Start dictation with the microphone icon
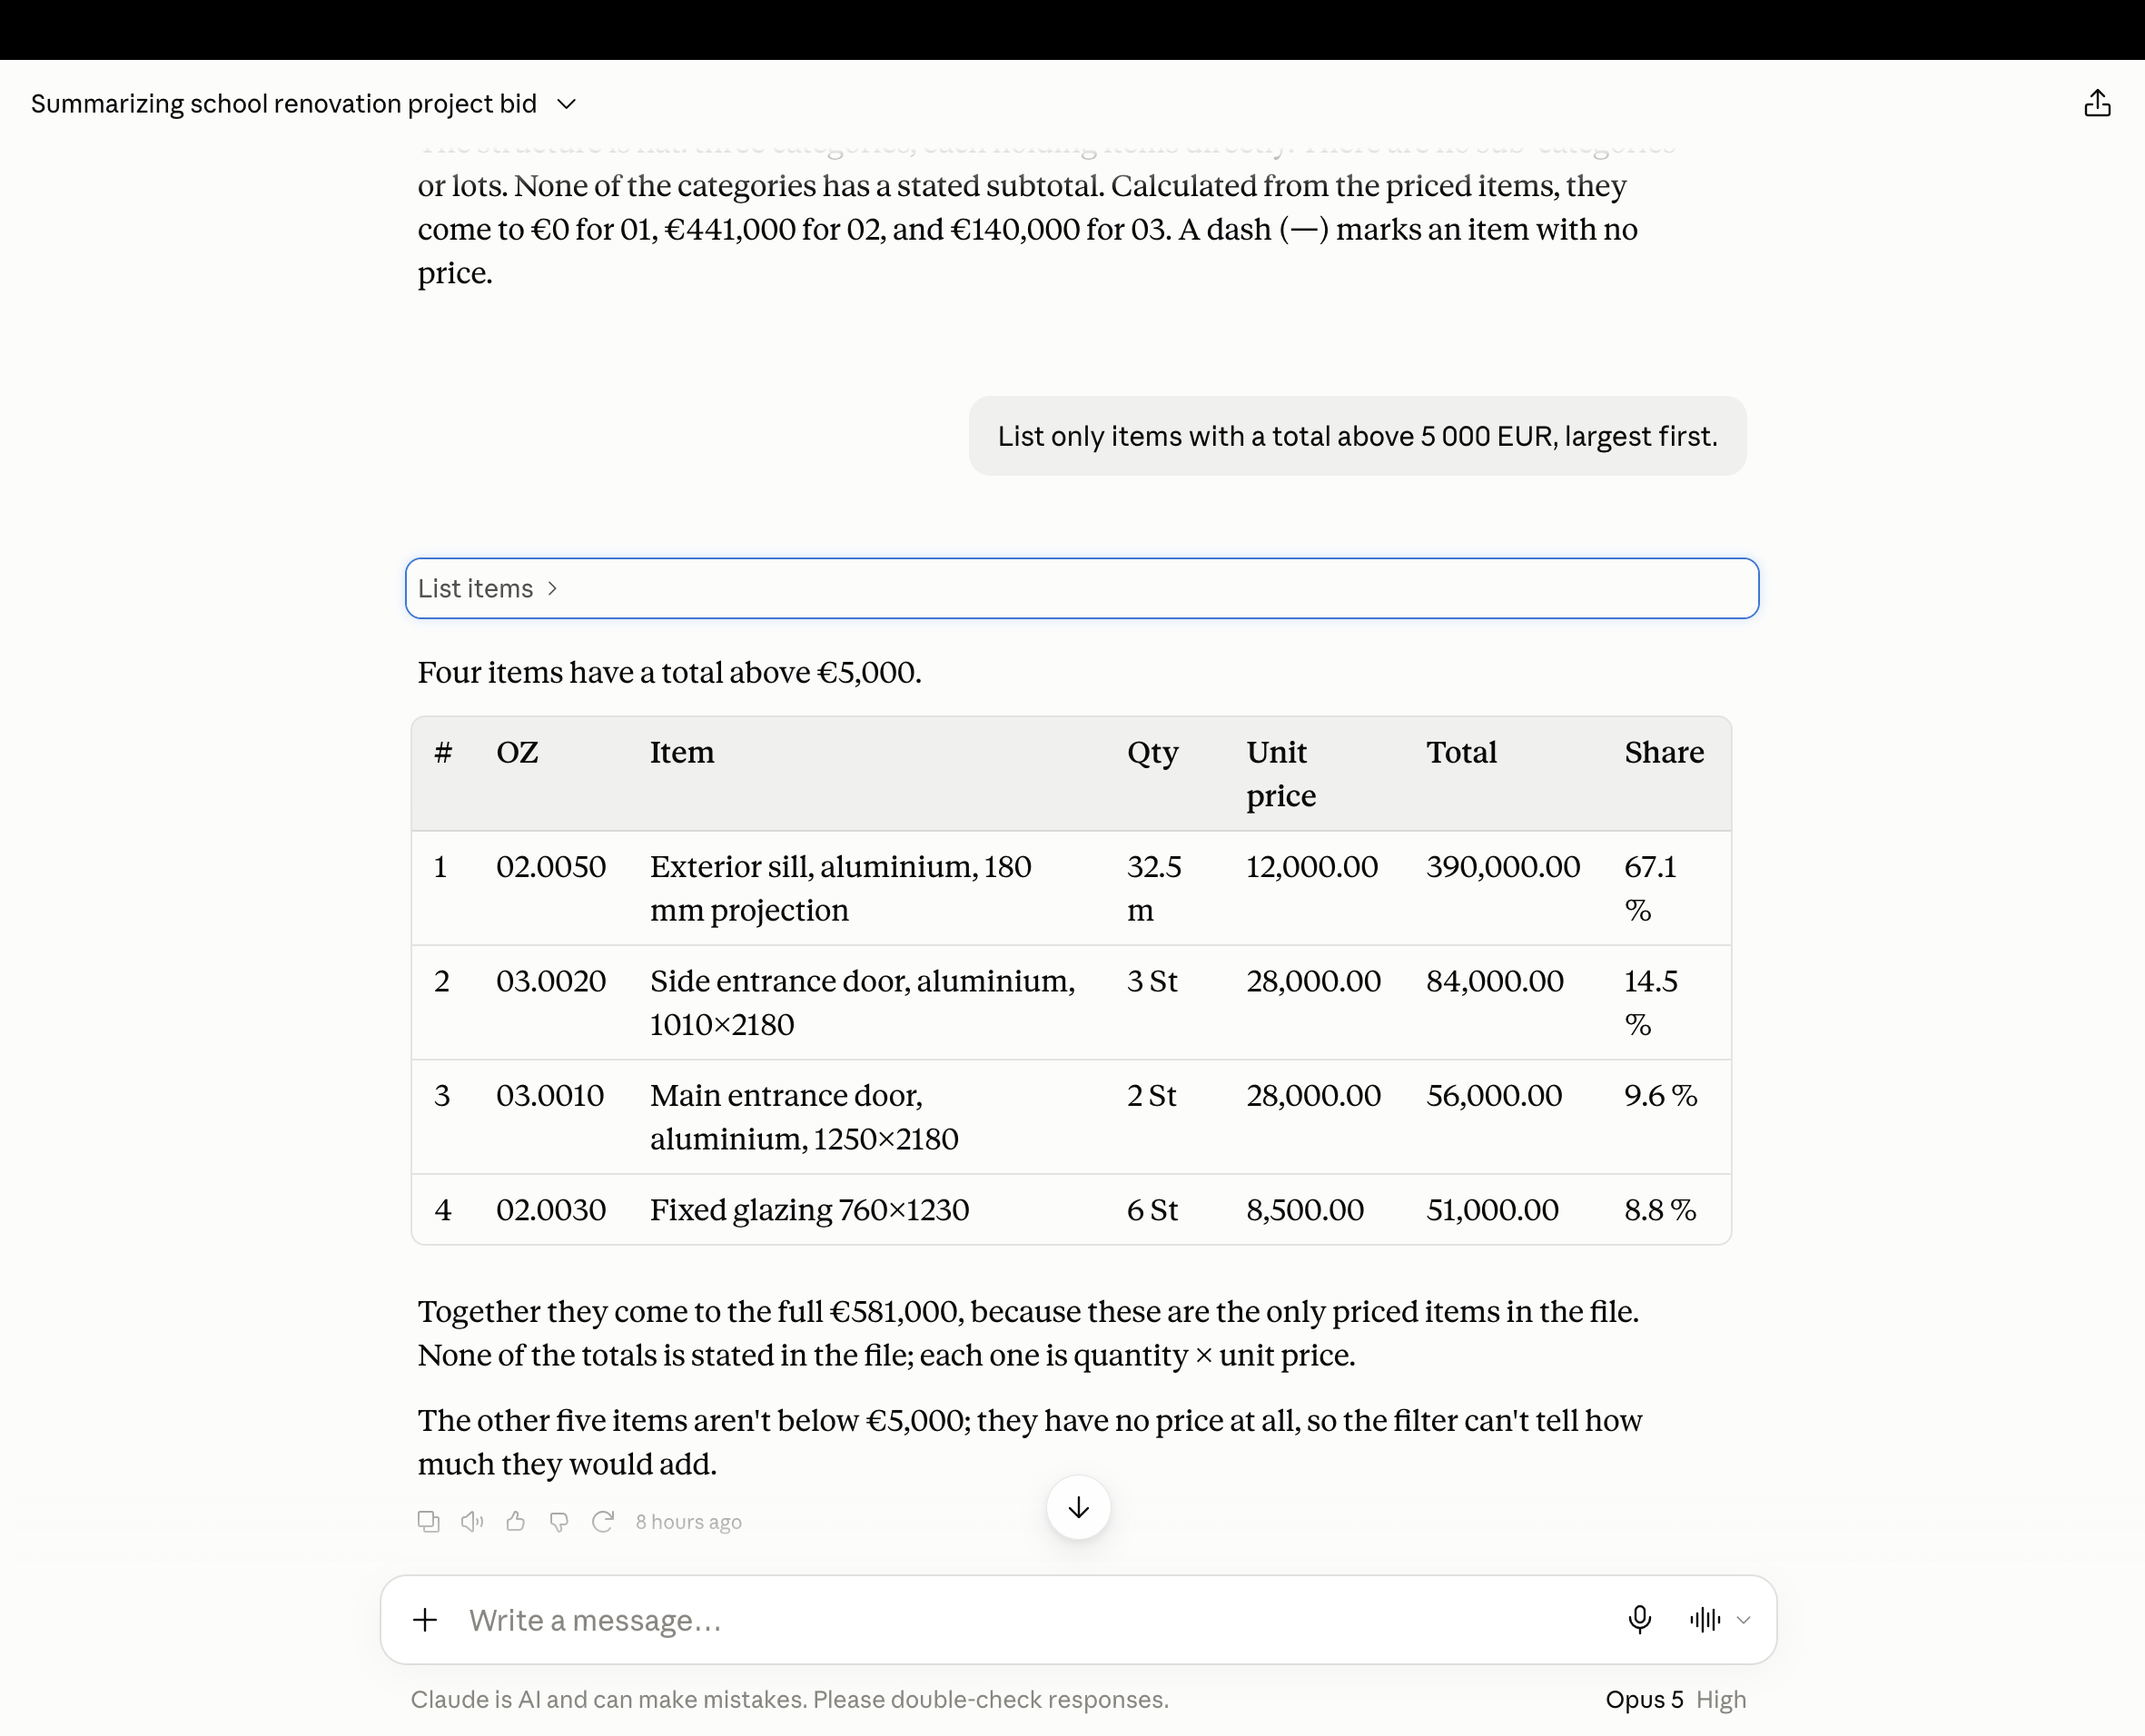This screenshot has width=2145, height=1736. (1639, 1619)
